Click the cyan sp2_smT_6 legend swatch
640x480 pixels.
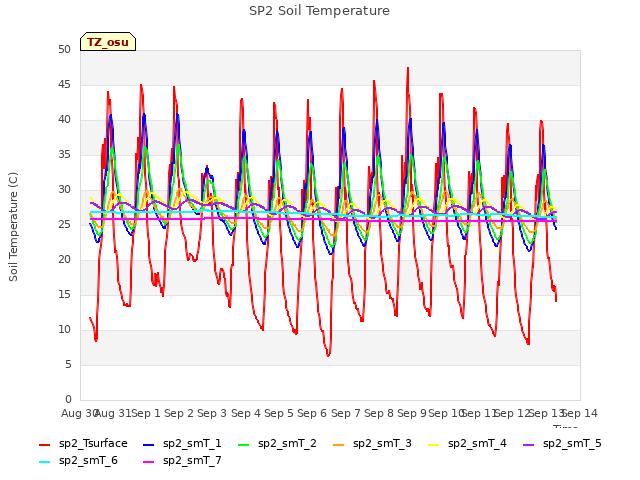click(x=44, y=462)
